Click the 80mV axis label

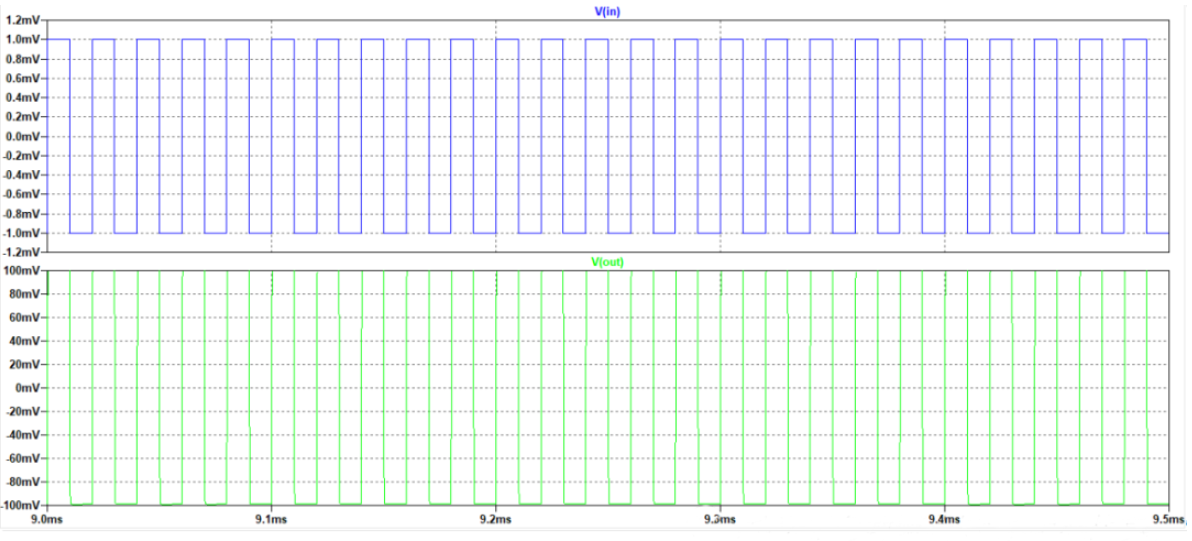pyautogui.click(x=27, y=294)
